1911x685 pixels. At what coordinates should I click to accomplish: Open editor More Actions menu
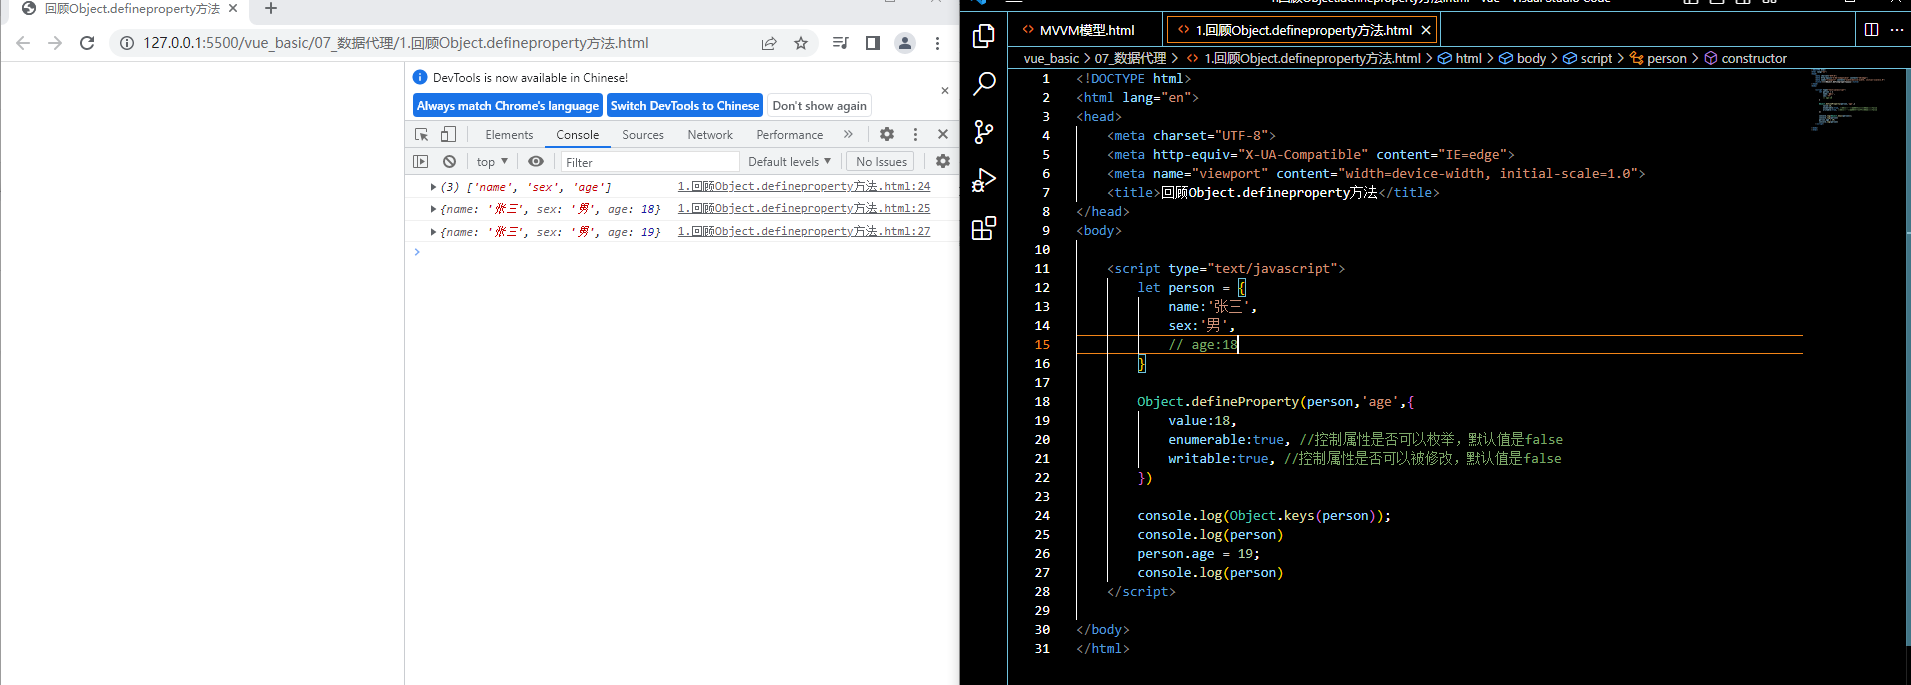coord(1897,30)
